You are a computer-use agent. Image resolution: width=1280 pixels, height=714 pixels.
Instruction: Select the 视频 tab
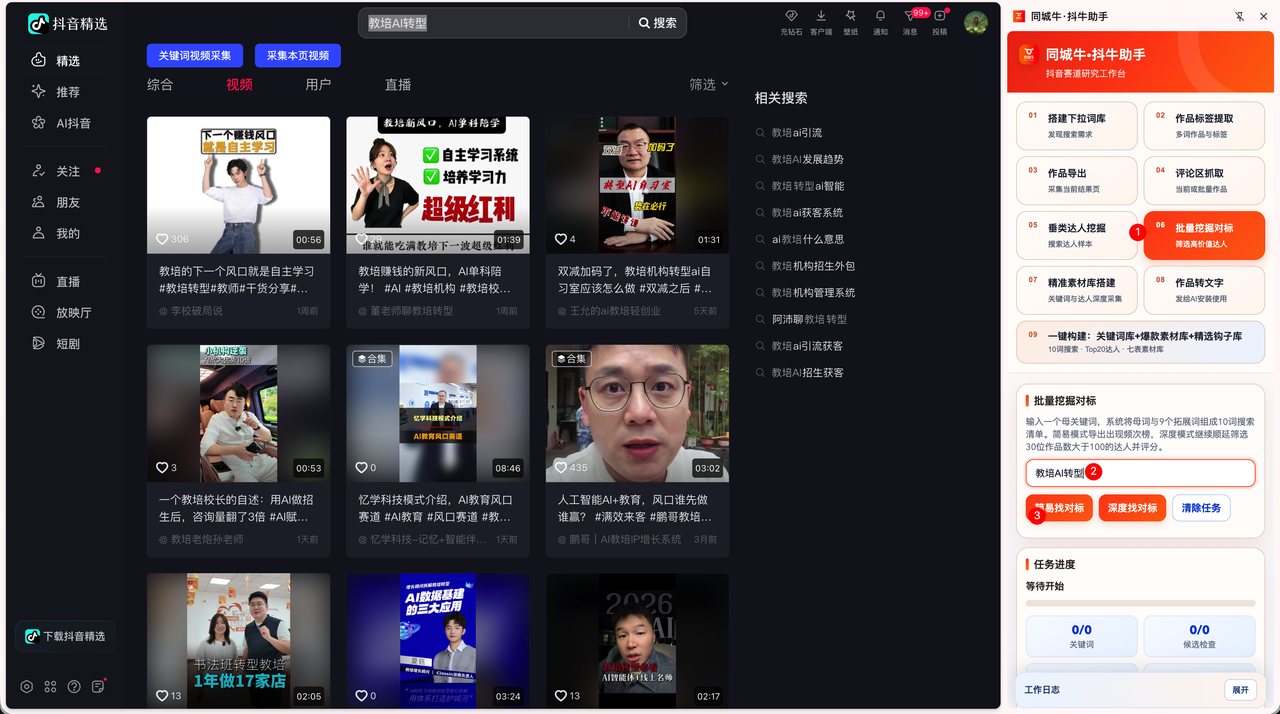(x=239, y=85)
